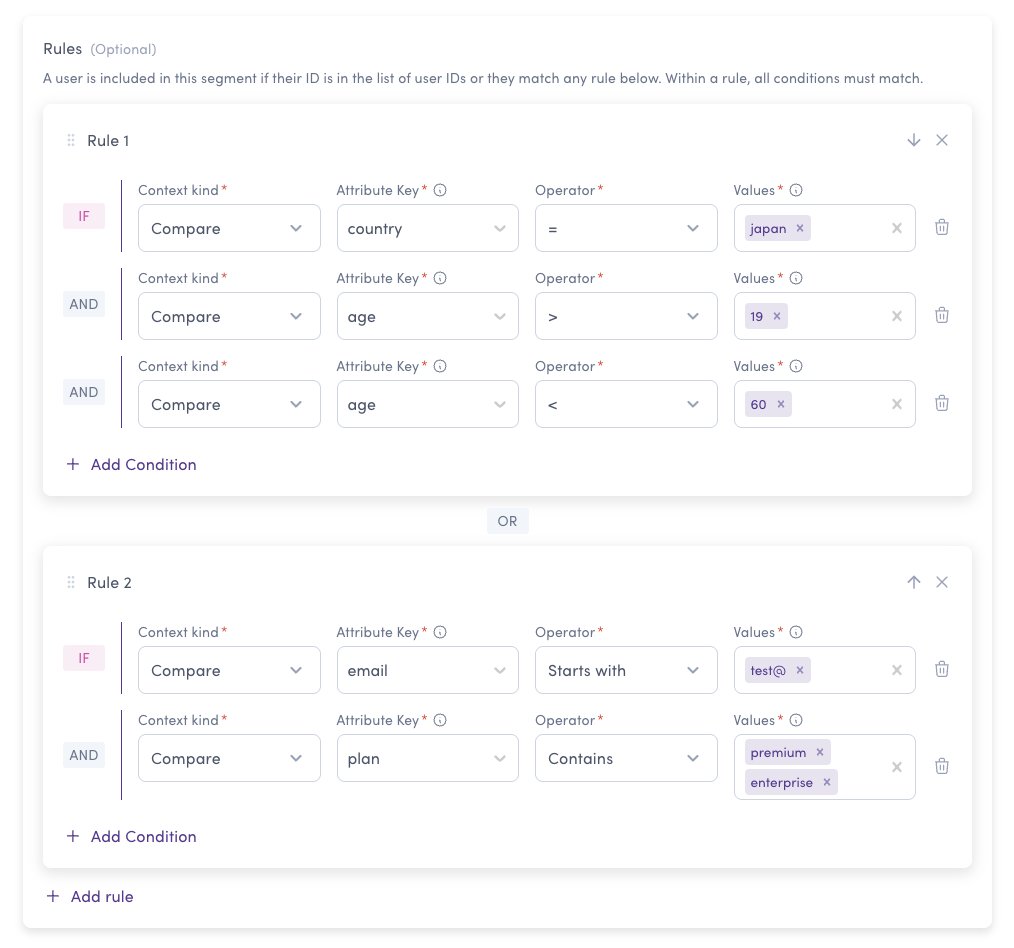Image resolution: width=1014 pixels, height=948 pixels.
Task: Delete the country equals japan condition
Action: 942,228
